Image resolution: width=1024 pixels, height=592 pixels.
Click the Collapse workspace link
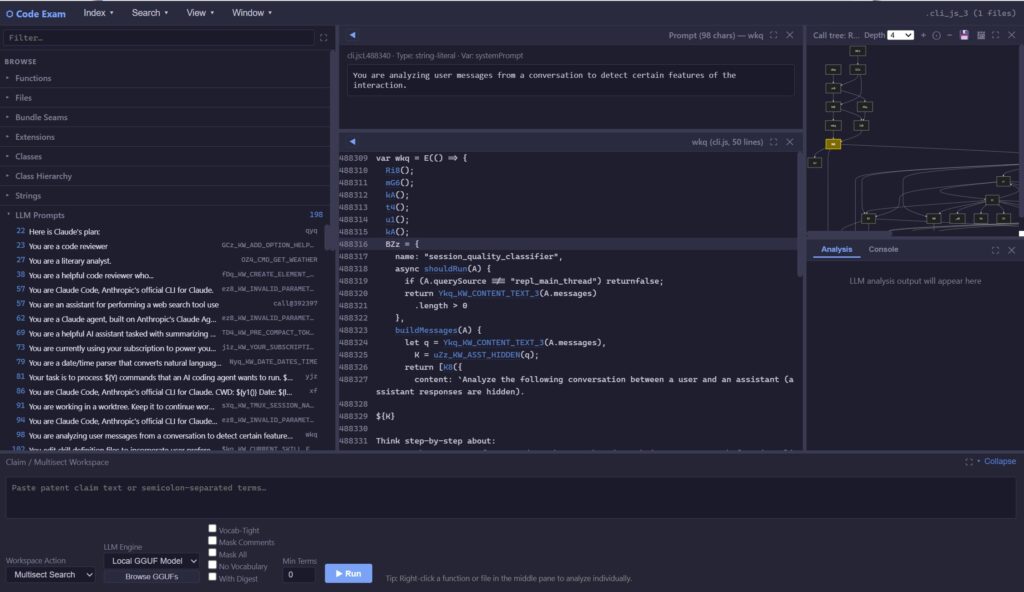click(1000, 461)
